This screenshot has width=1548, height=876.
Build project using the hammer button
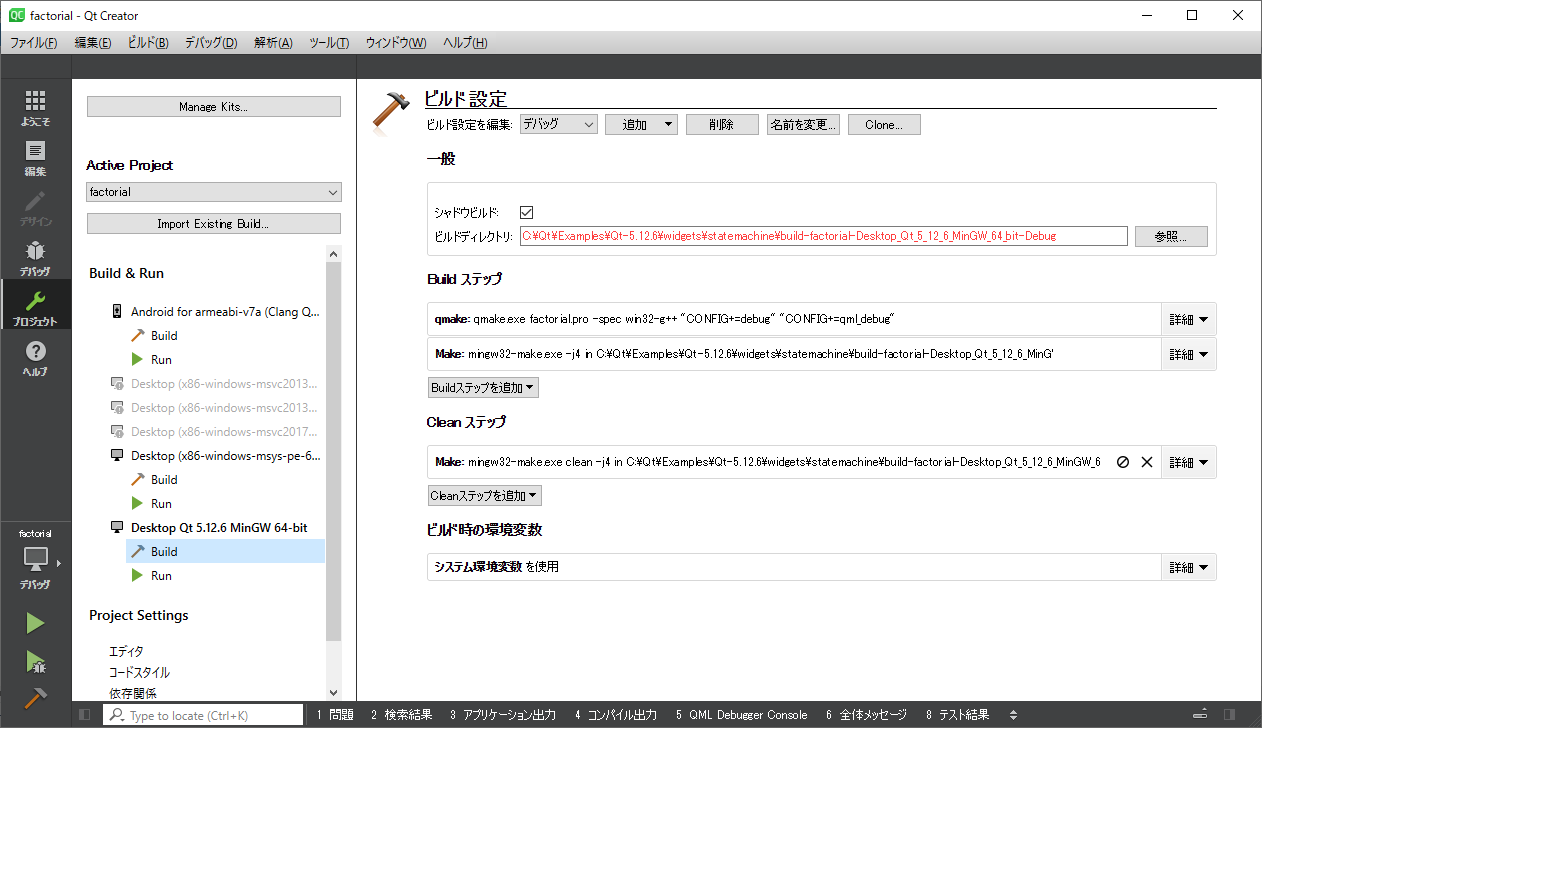tap(35, 697)
